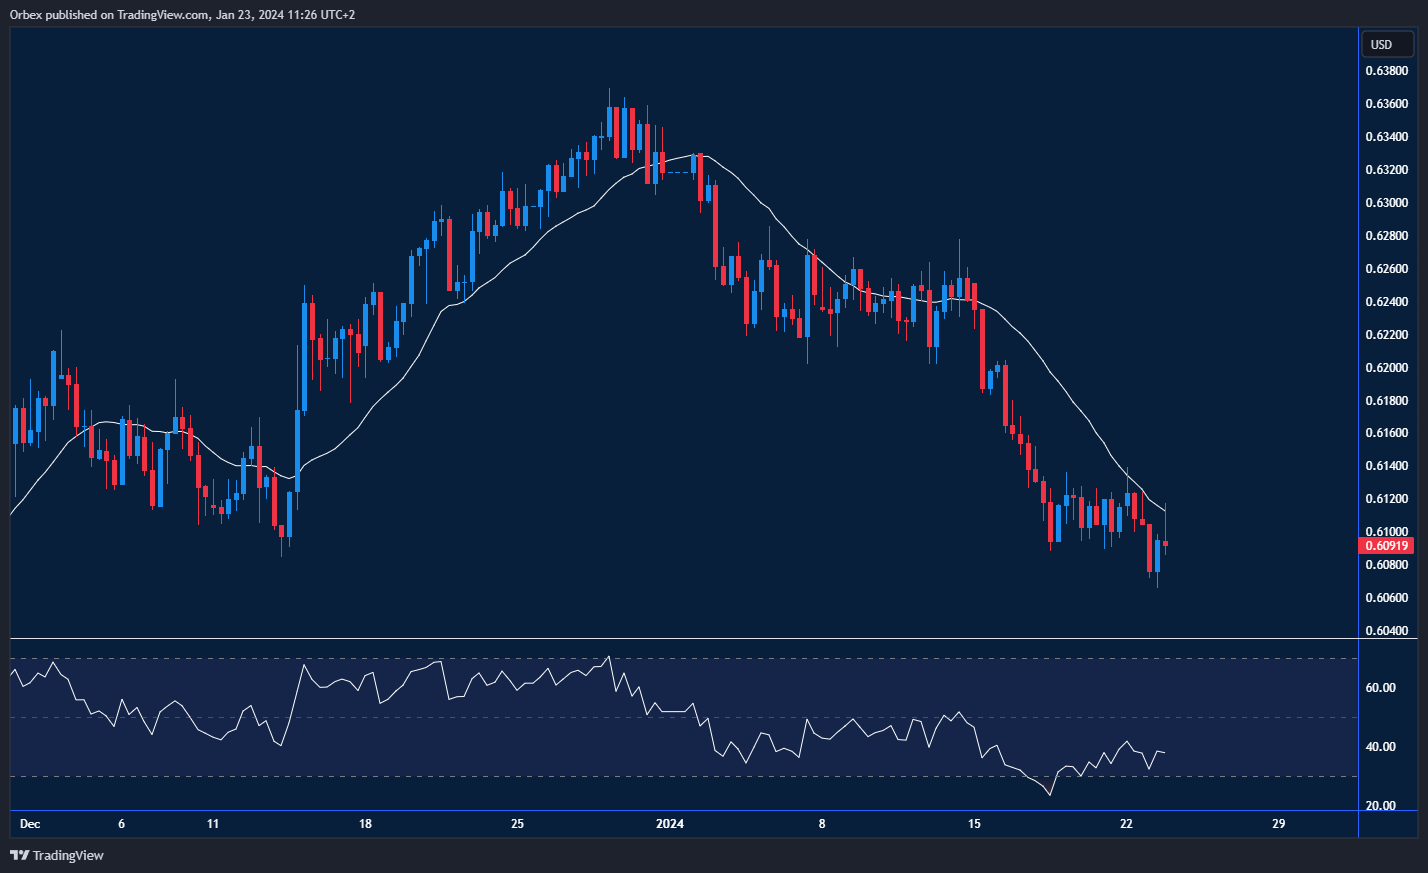The width and height of the screenshot is (1428, 873).
Task: Click the 0.62000 level on the price scale
Action: (1386, 368)
